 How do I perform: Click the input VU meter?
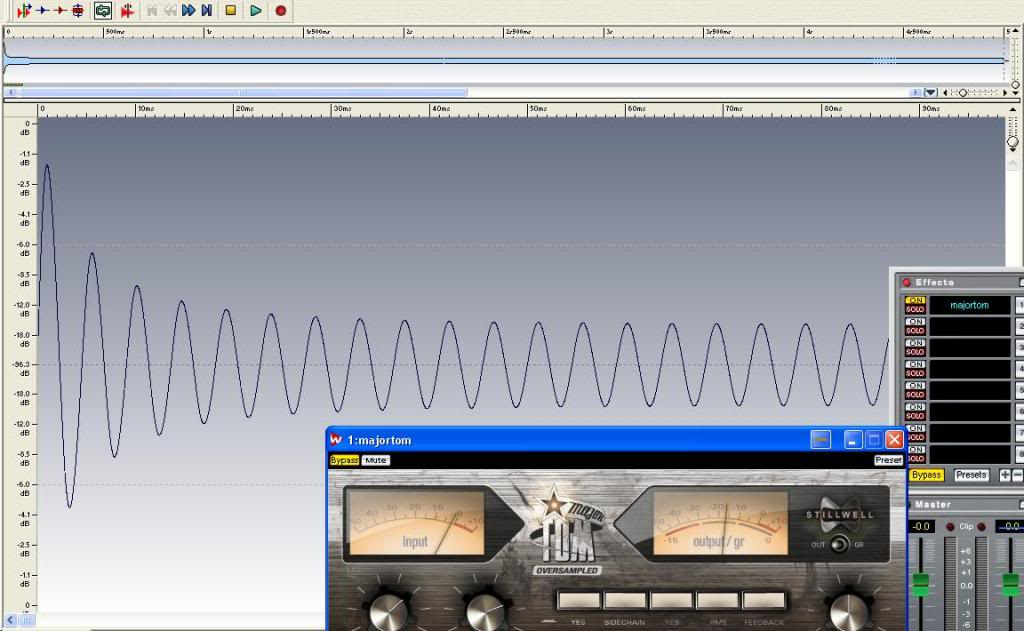pos(416,523)
